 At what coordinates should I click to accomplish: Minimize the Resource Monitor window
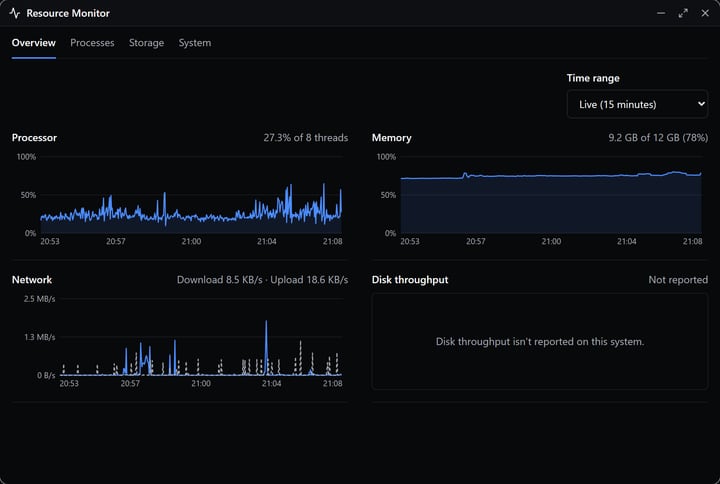tap(661, 13)
